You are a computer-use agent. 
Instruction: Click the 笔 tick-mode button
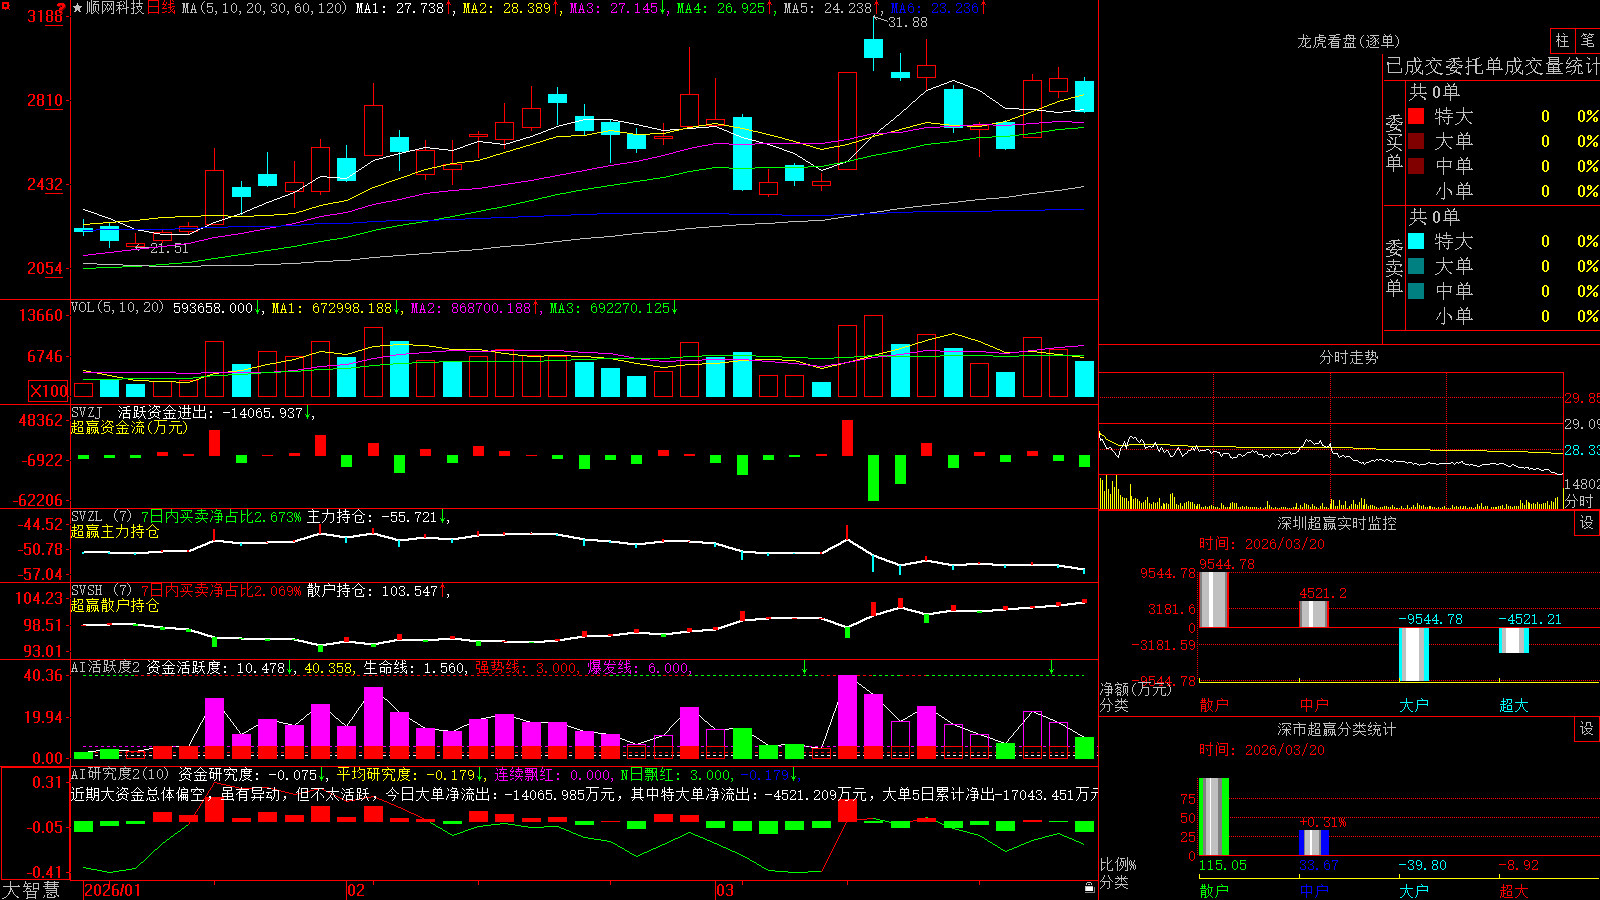[1587, 40]
